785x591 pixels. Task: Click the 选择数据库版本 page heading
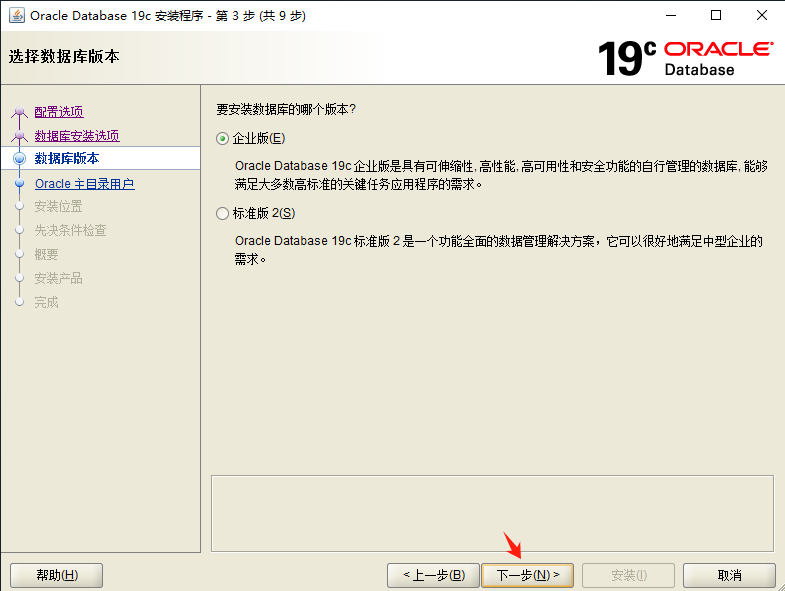64,57
